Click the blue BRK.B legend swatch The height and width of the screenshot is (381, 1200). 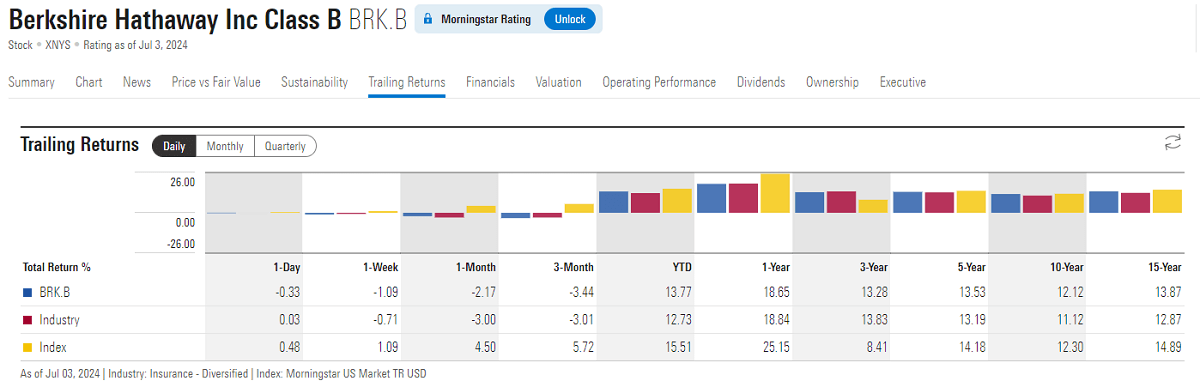pos(27,293)
